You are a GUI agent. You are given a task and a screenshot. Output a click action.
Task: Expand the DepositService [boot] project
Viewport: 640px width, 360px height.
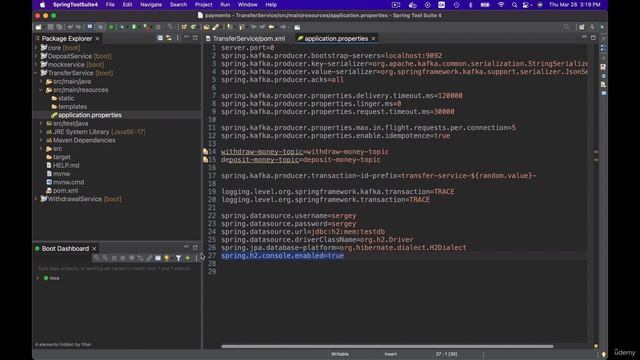click(36, 56)
